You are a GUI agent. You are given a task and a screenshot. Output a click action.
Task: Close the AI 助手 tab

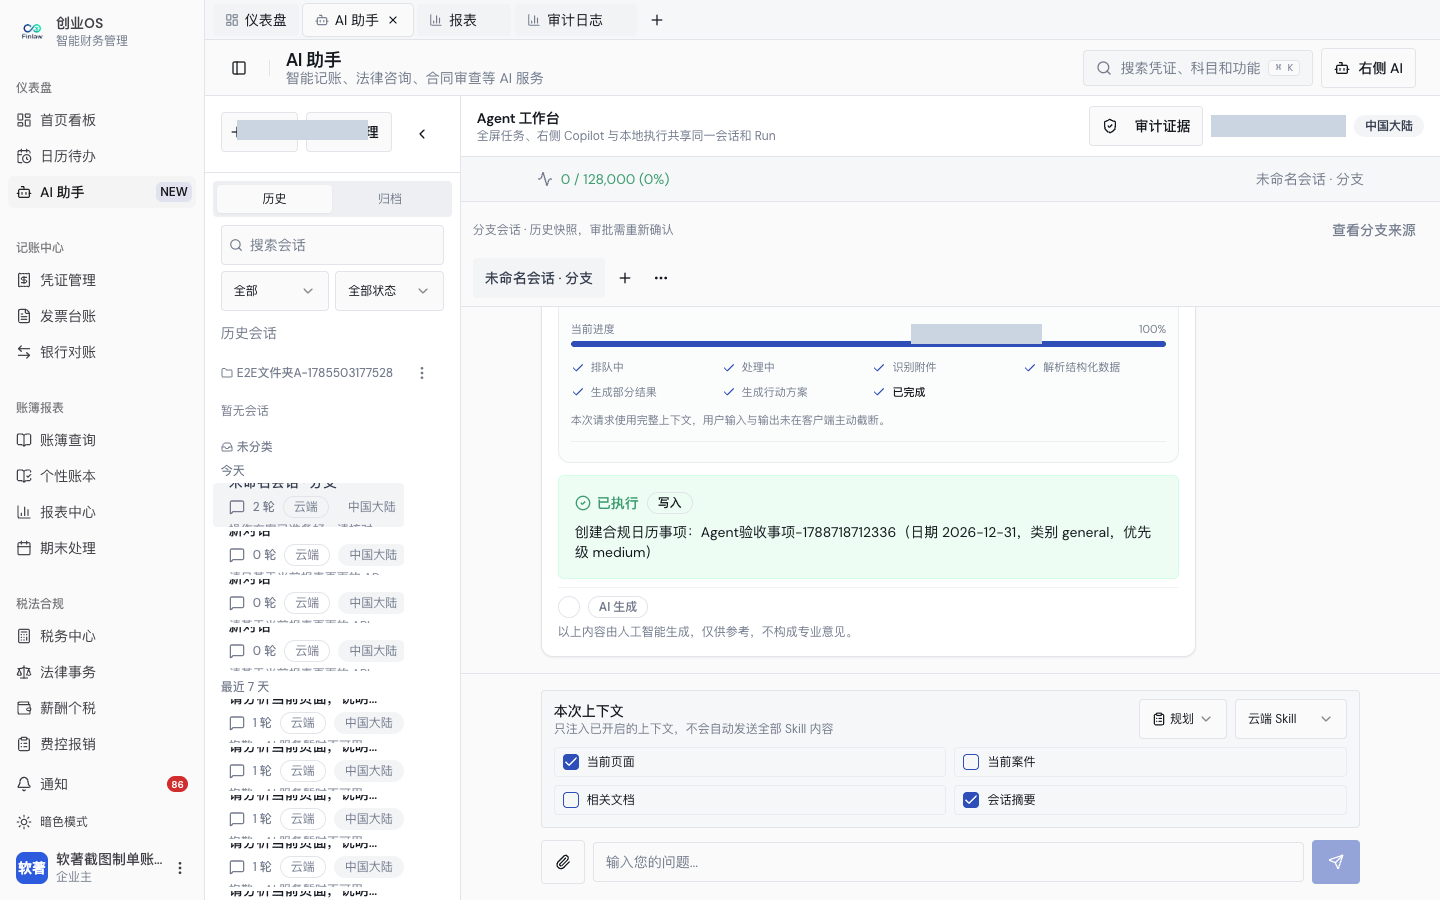tap(393, 20)
